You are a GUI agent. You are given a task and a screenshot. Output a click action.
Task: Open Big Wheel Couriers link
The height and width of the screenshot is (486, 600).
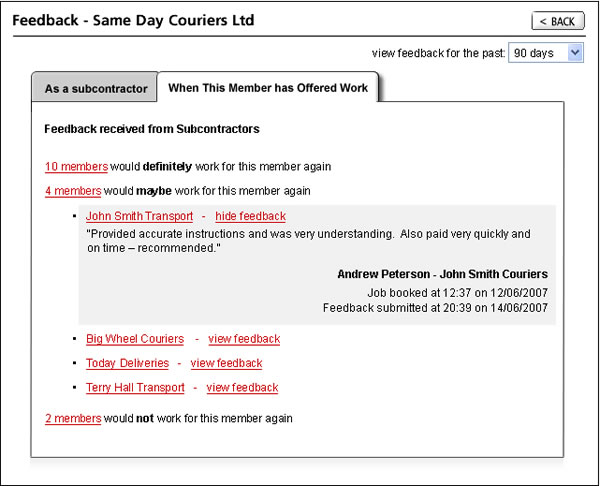point(135,339)
